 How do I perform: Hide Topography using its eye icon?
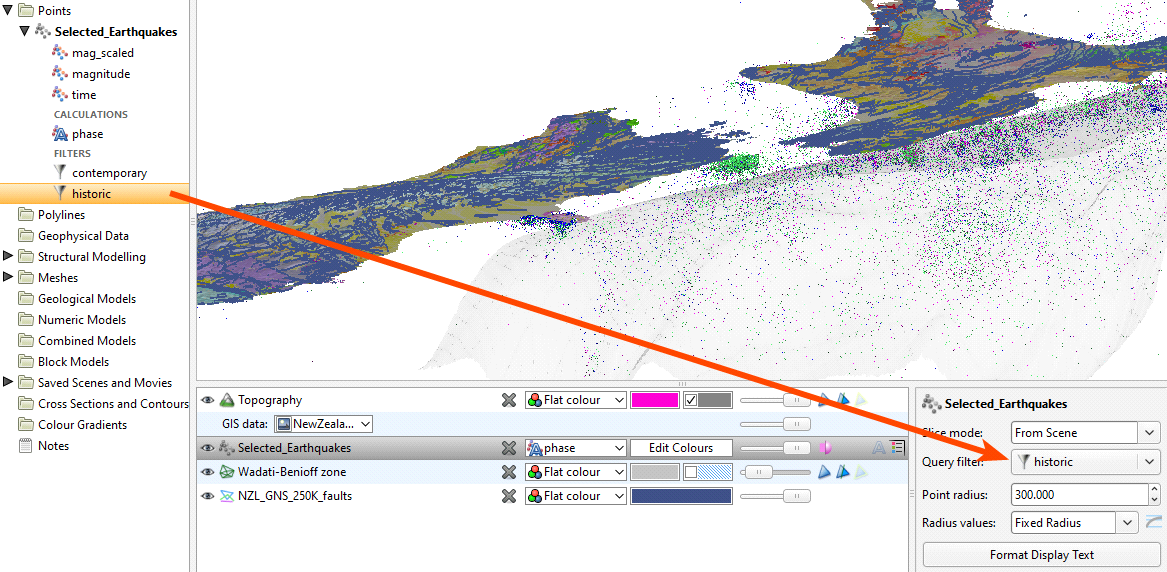click(x=207, y=400)
